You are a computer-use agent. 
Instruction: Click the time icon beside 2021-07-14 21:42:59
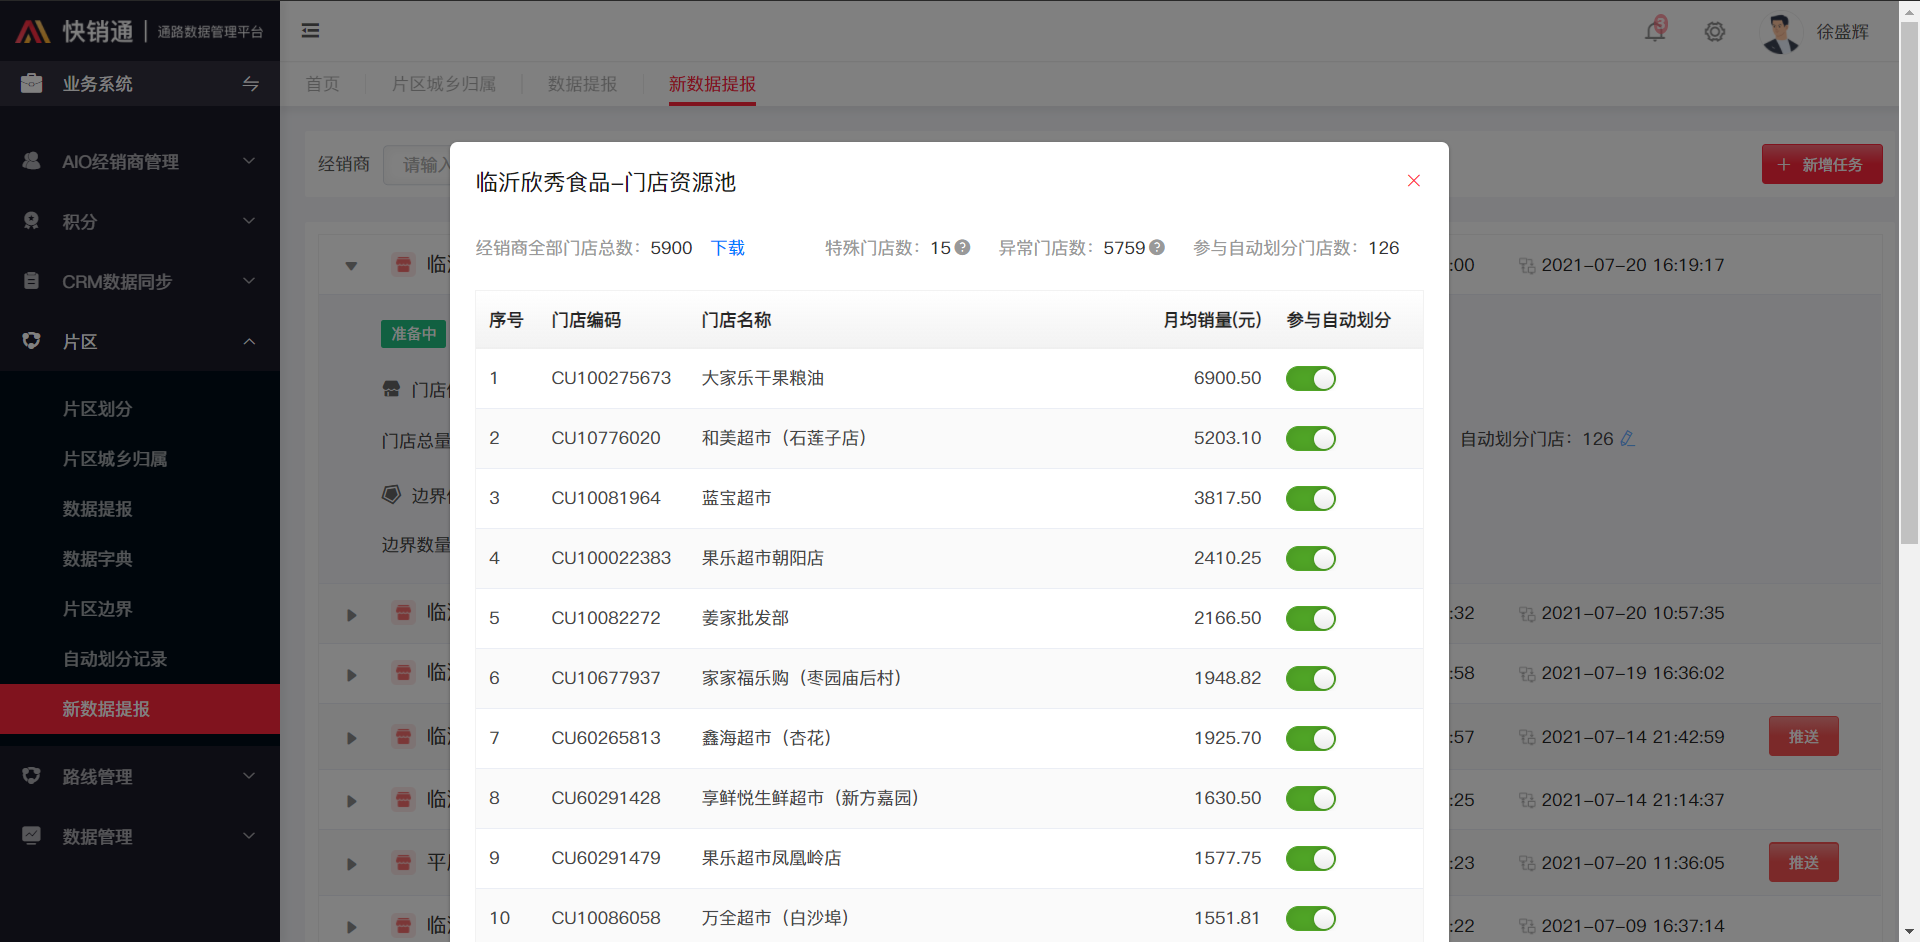point(1527,738)
